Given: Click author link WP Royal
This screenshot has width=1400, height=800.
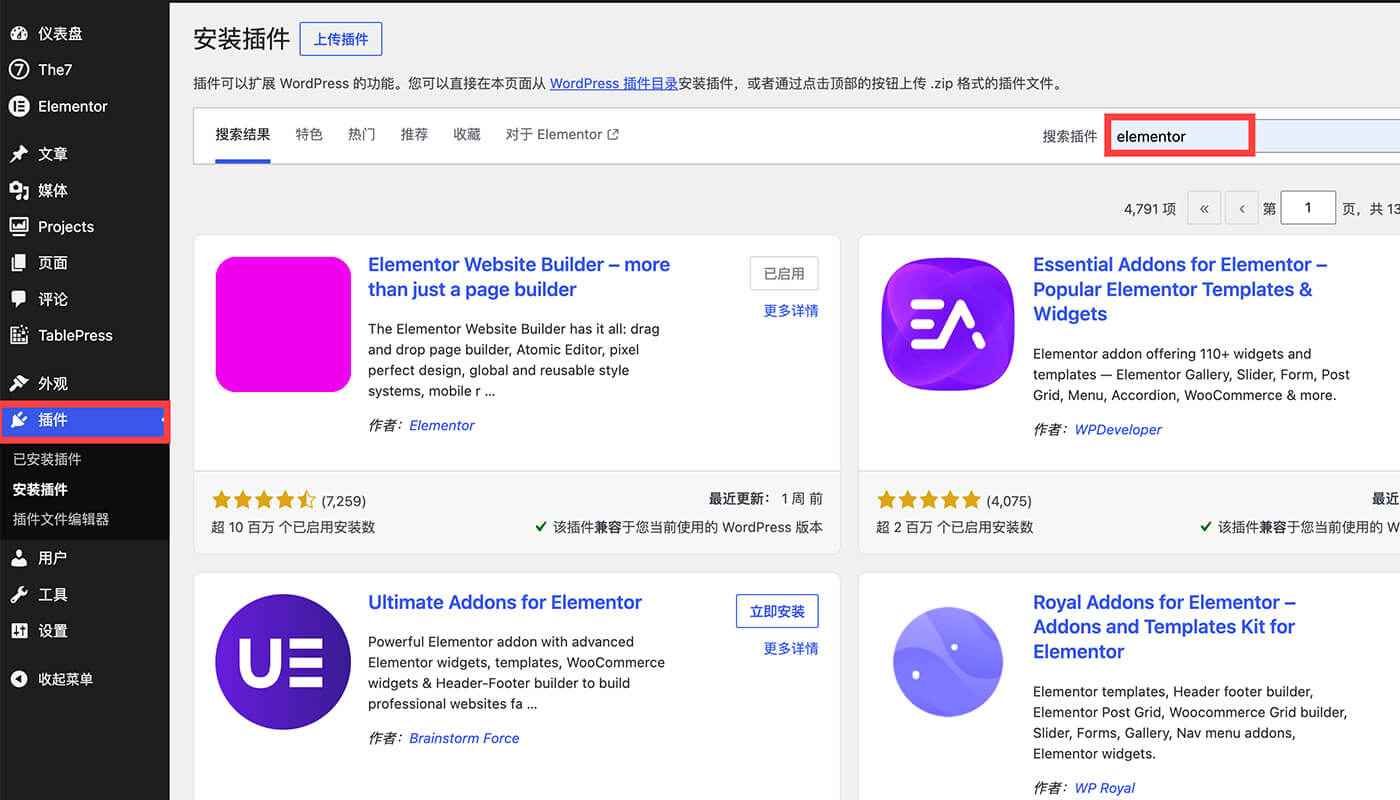Looking at the screenshot, I should point(1105,788).
